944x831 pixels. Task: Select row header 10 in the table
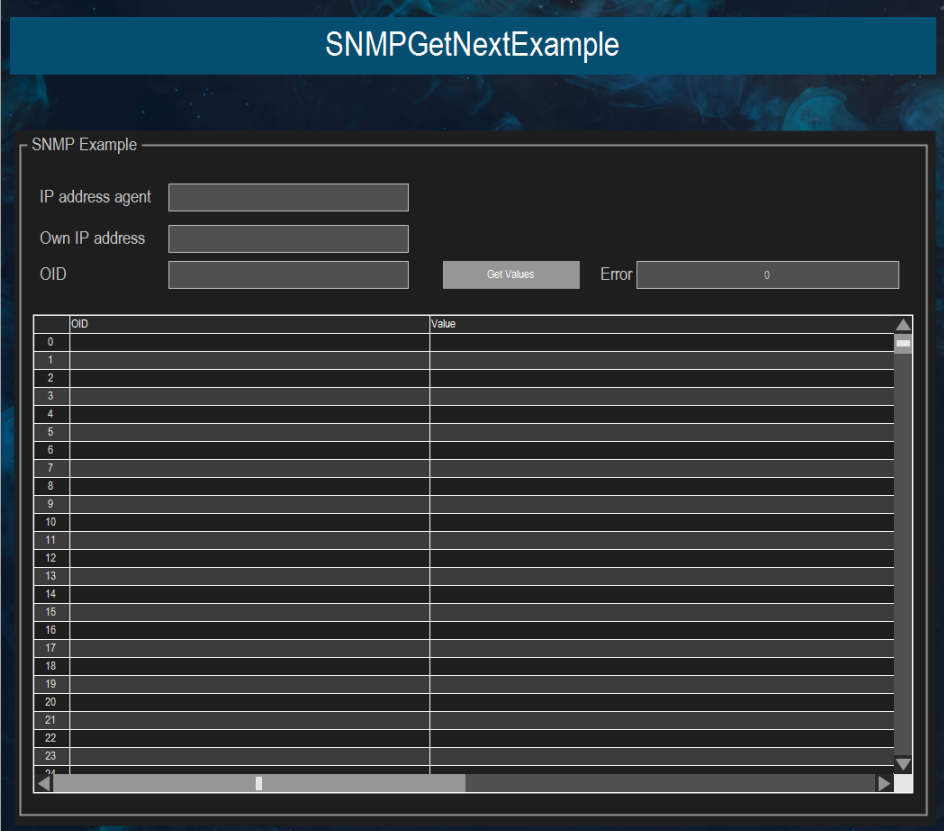pos(49,521)
